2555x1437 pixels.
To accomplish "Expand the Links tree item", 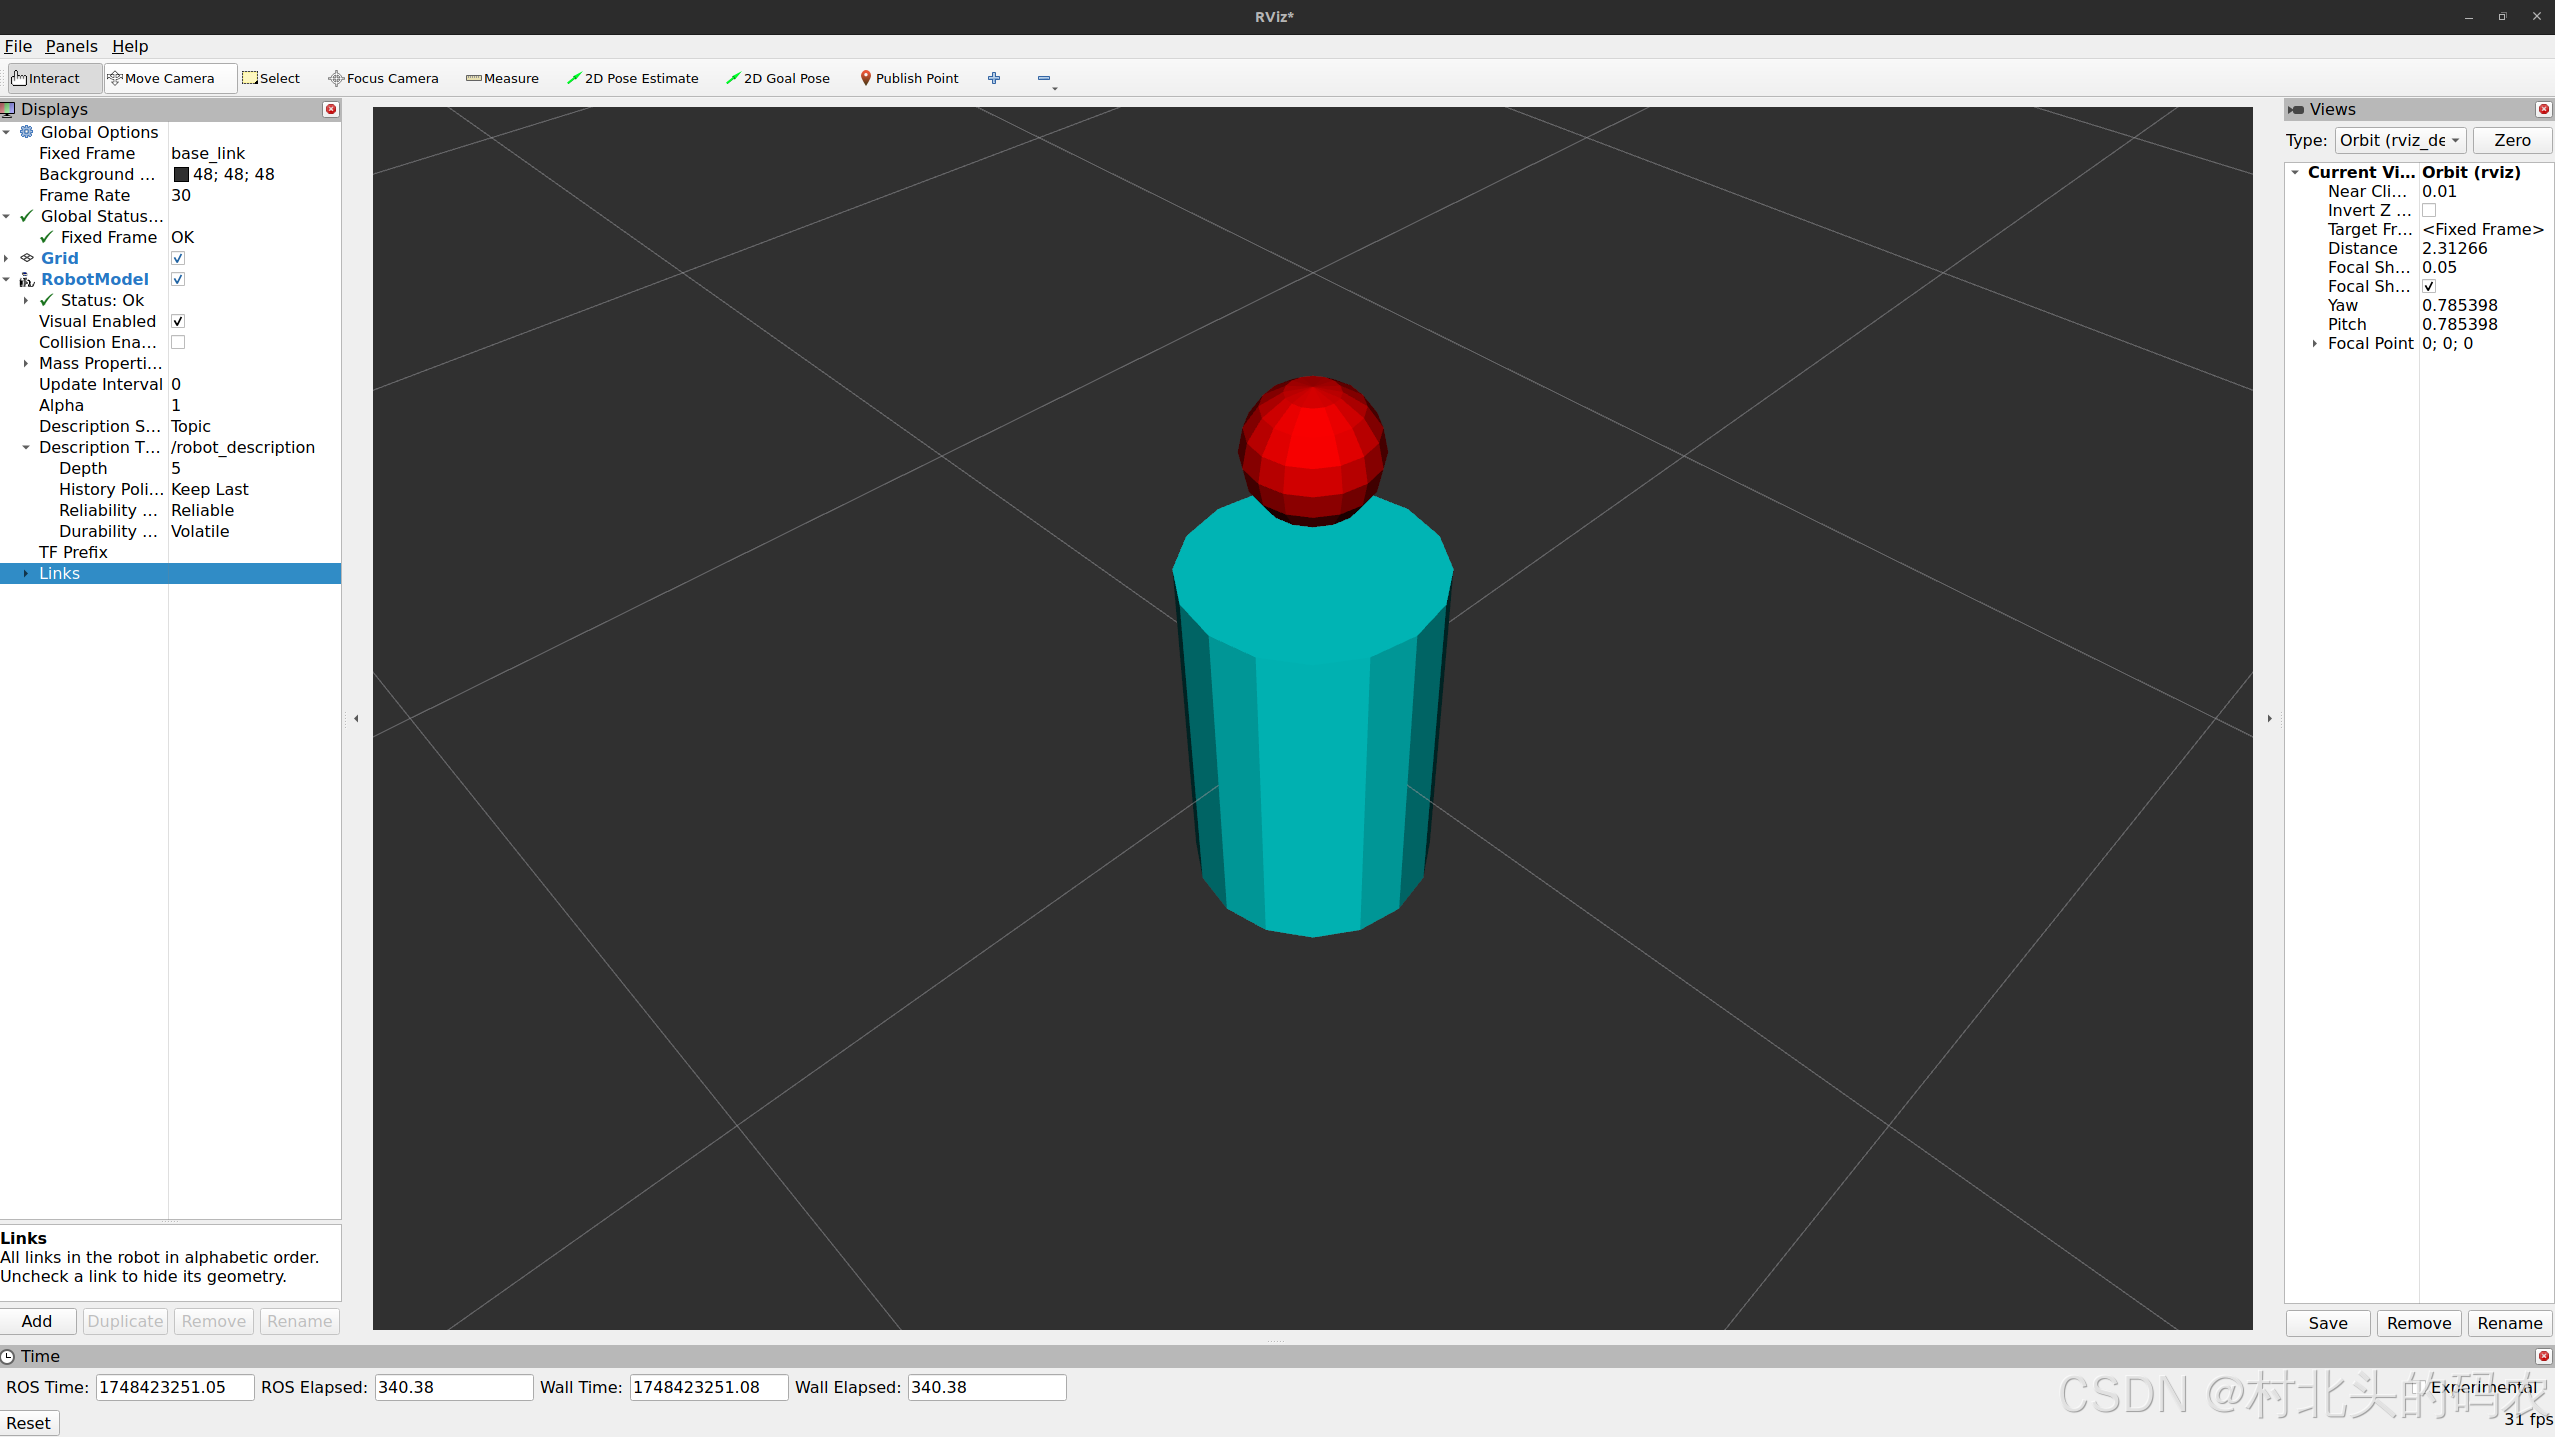I will 26,573.
